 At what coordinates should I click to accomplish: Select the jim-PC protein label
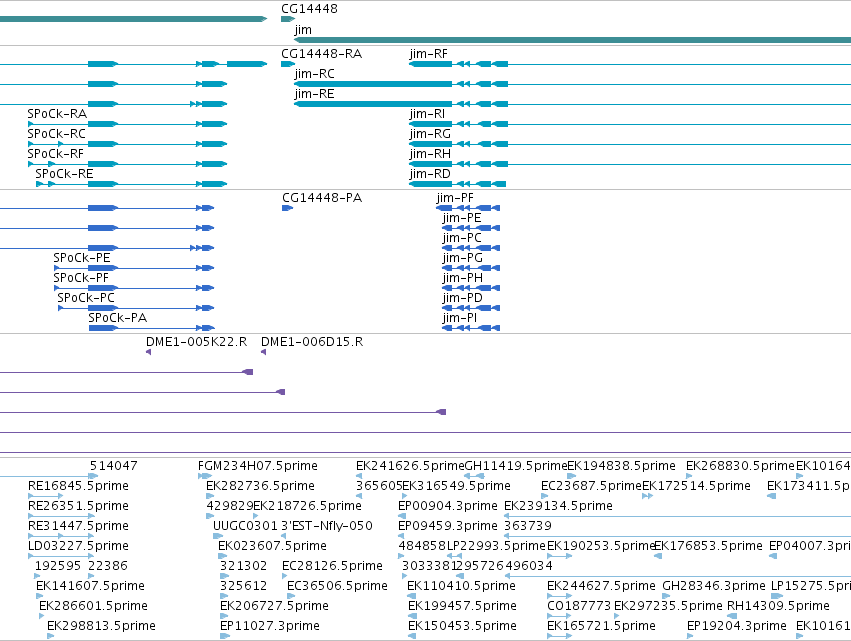[462, 238]
